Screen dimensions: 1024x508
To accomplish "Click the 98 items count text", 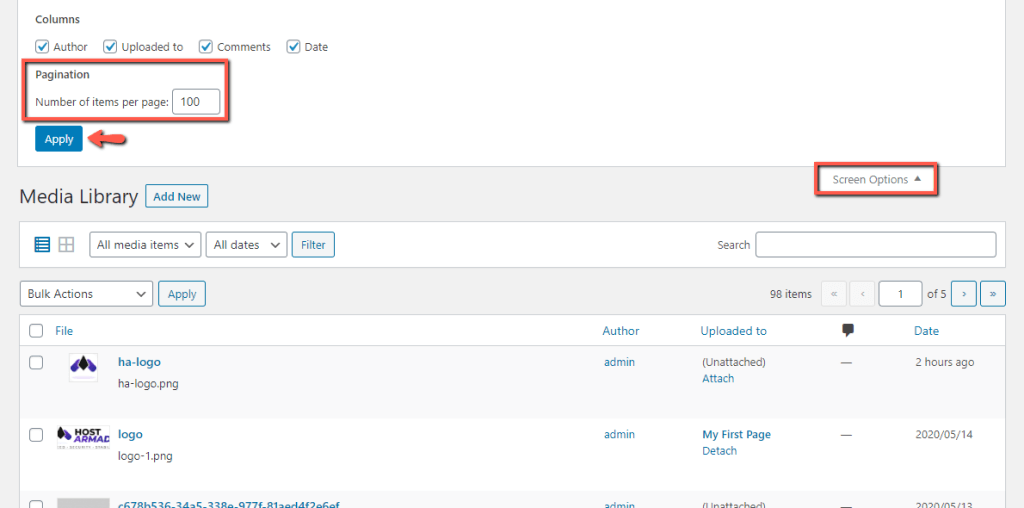I will point(791,294).
